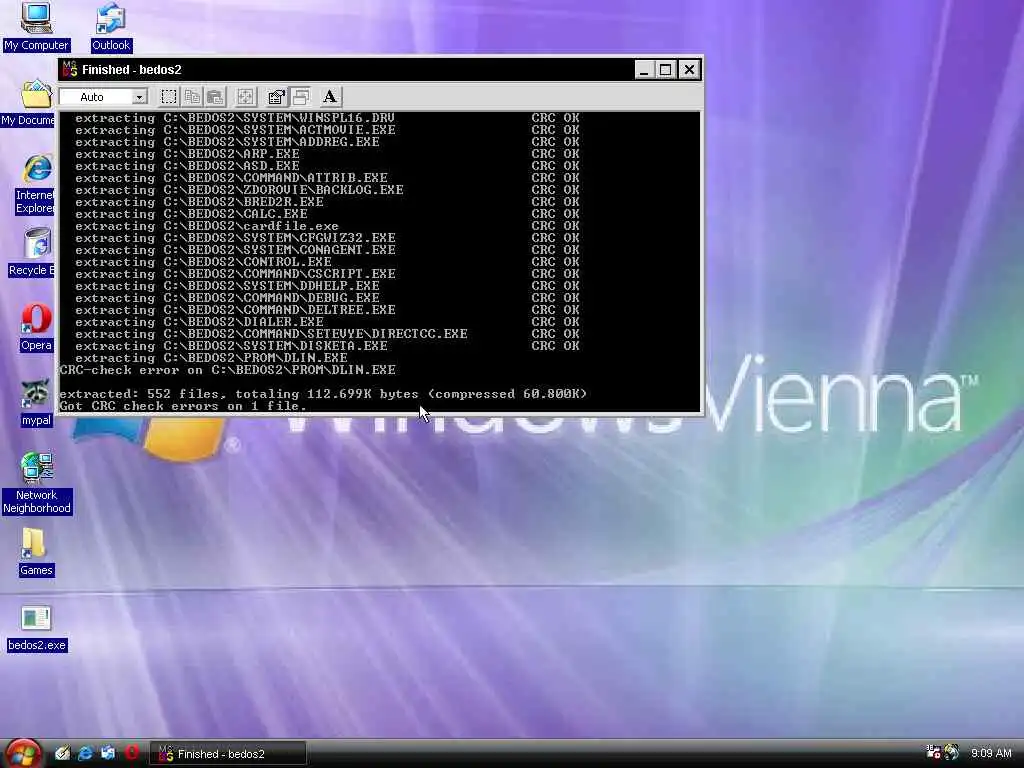This screenshot has height=768, width=1024.
Task: Click the Outlook quick launch icon
Action: click(x=108, y=753)
